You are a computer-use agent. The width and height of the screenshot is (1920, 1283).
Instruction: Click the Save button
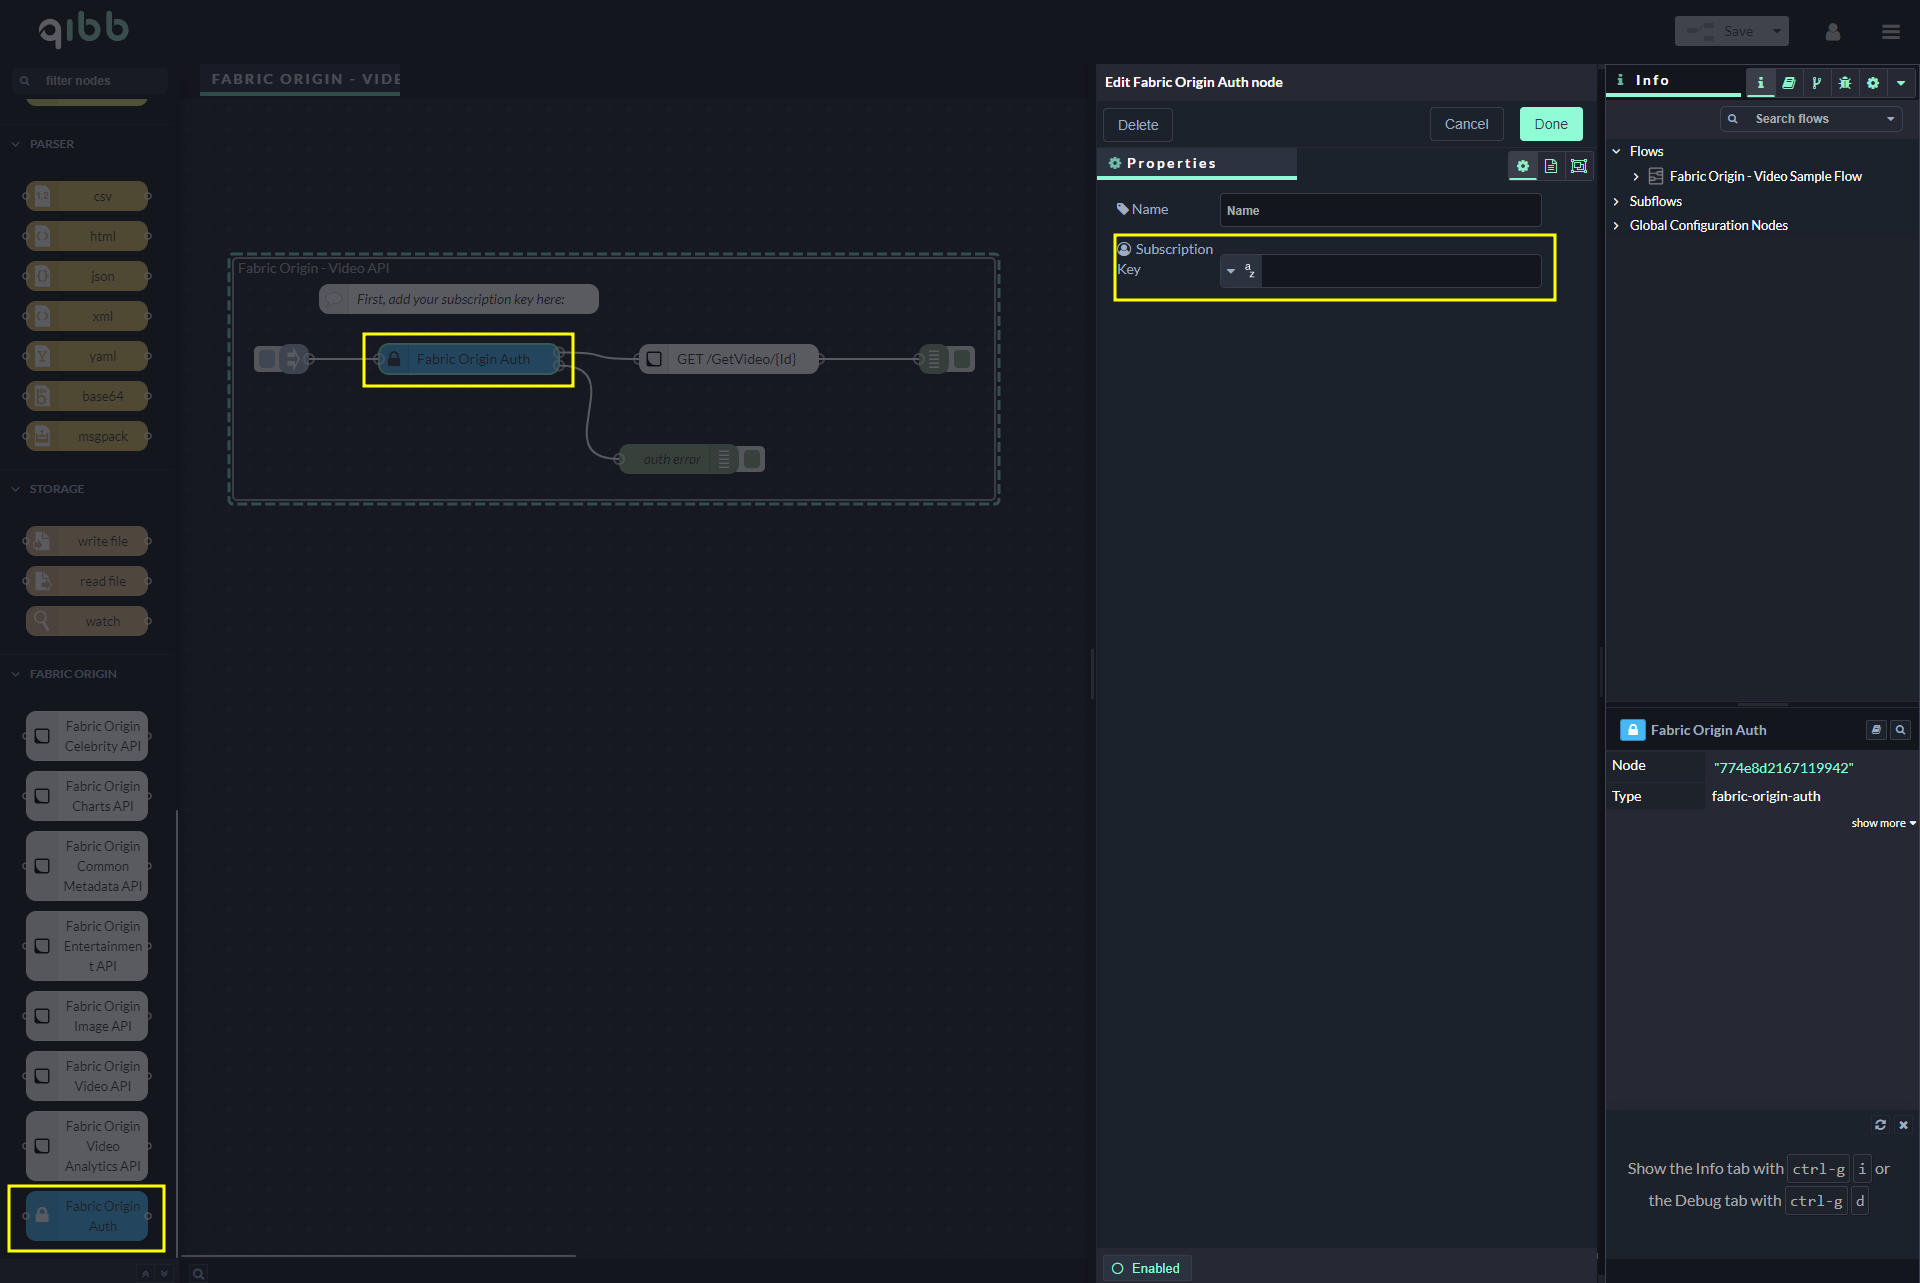coord(1722,31)
